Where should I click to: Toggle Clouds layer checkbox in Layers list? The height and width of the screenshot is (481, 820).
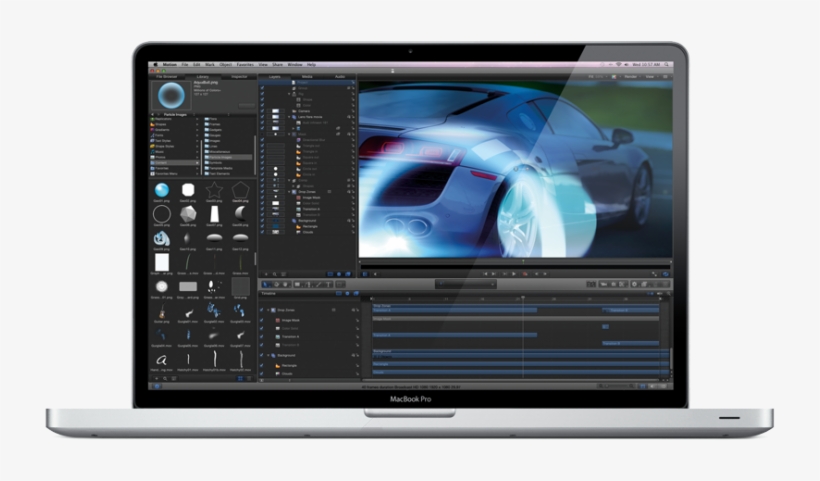point(263,232)
